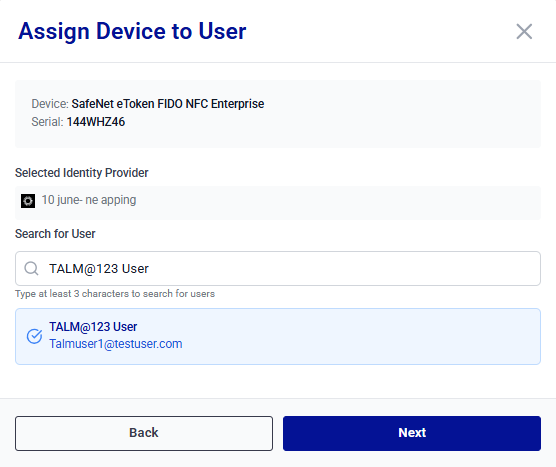Click the 10 june- ne apping provider field
This screenshot has width=556, height=467.
click(278, 202)
